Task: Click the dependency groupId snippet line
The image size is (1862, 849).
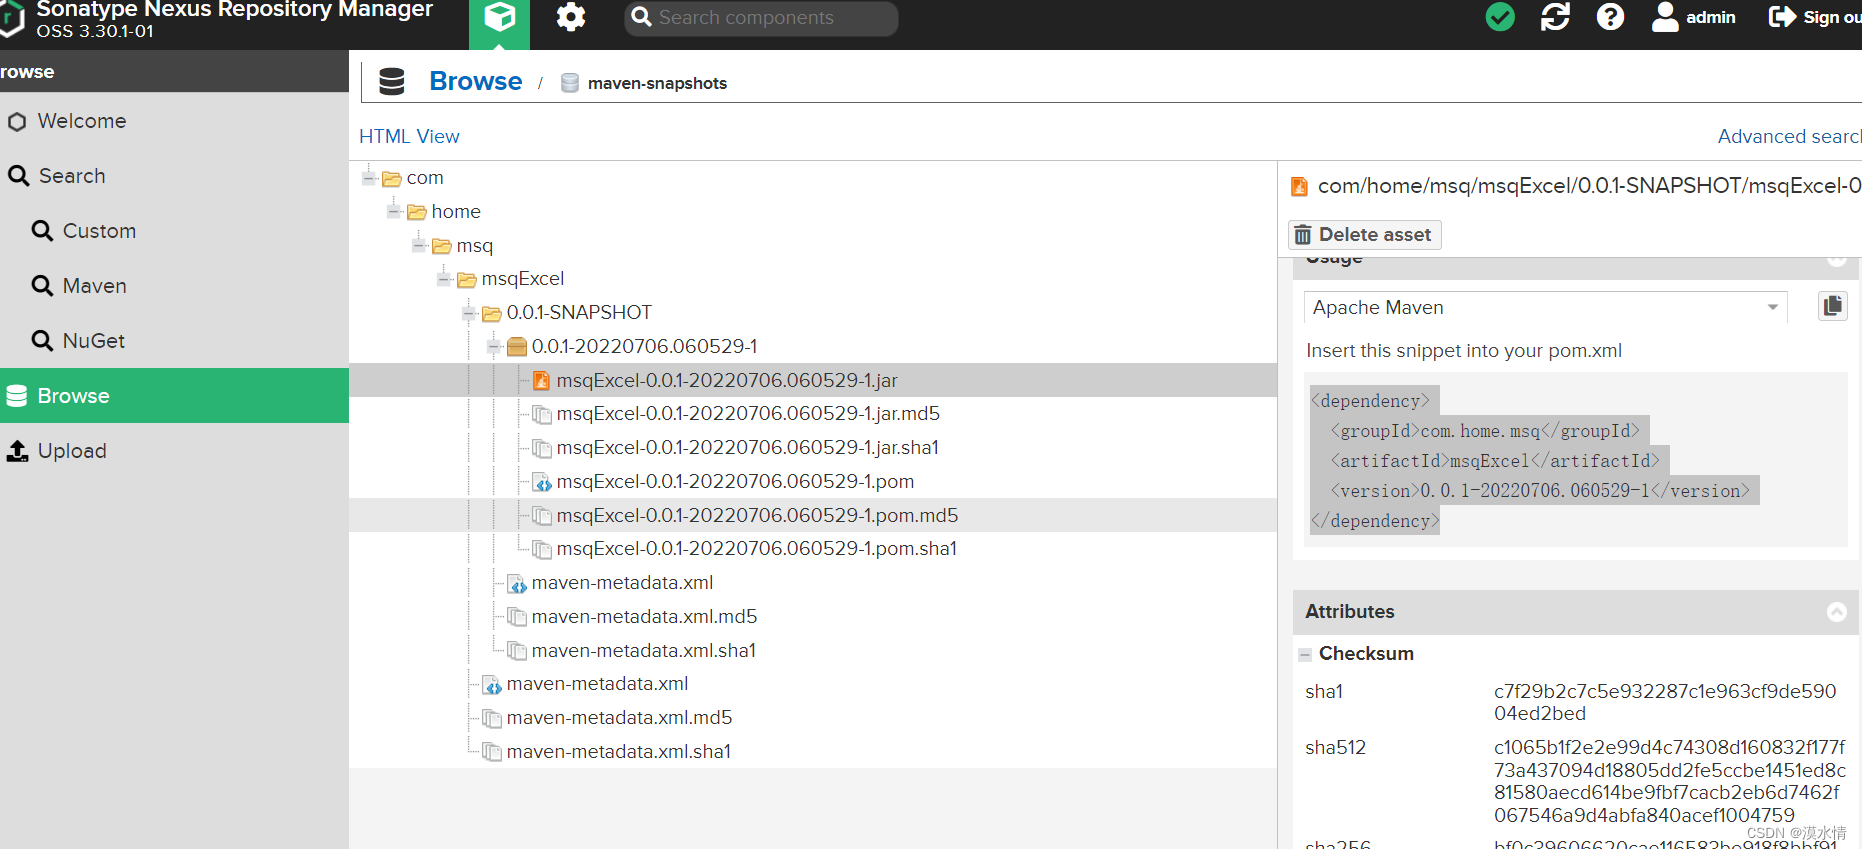Action: tap(1485, 431)
